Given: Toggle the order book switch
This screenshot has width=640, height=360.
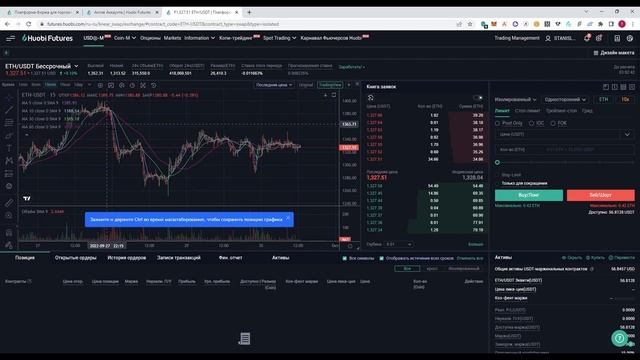Looking at the screenshot, I should [478, 98].
